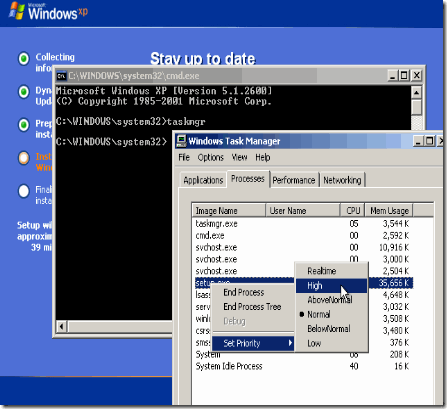The height and width of the screenshot is (409, 447).
Task: Set priority to BelowNormal
Action: tap(332, 329)
